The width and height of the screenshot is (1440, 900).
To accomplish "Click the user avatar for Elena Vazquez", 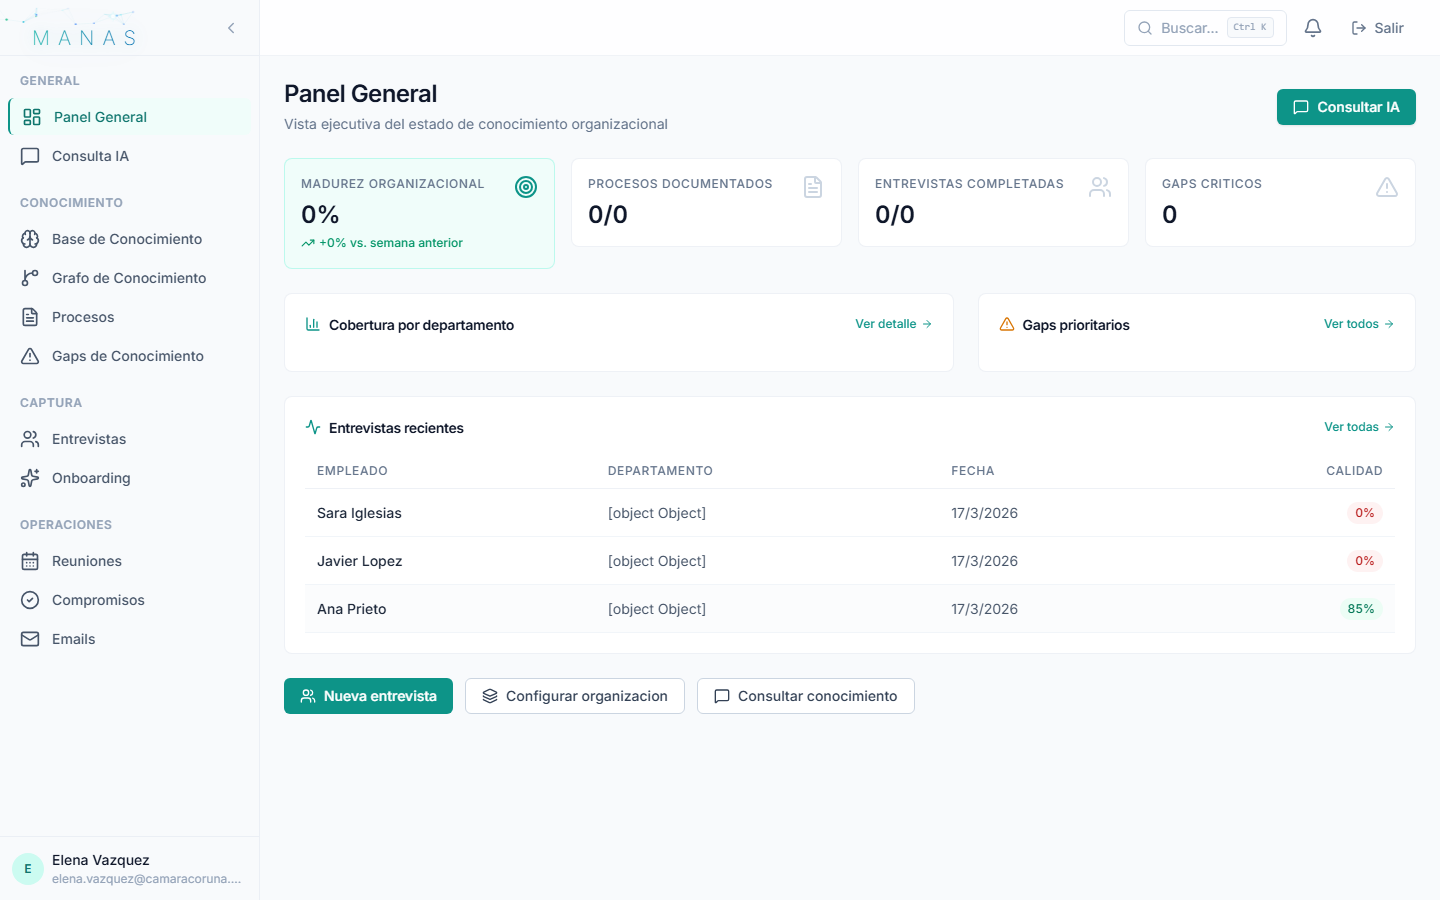I will point(28,869).
